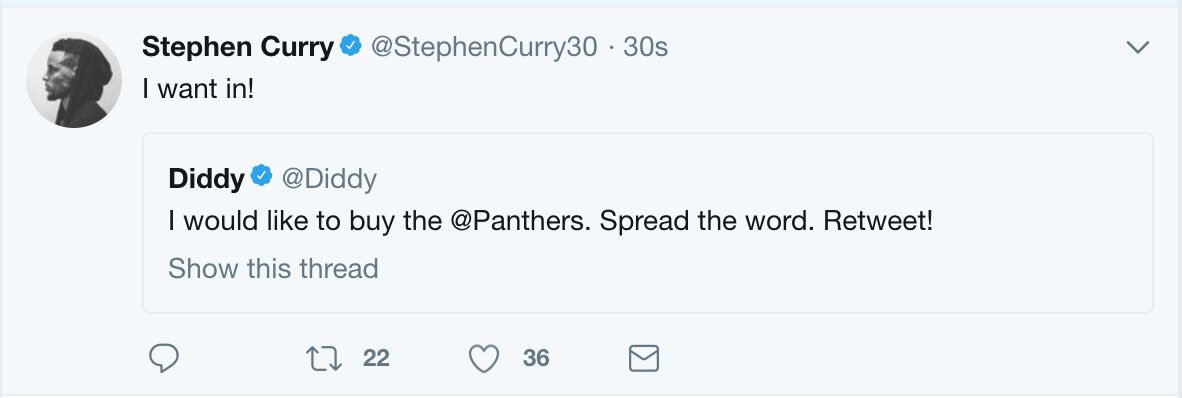Select the Diddy display name
This screenshot has width=1182, height=398.
tap(207, 178)
